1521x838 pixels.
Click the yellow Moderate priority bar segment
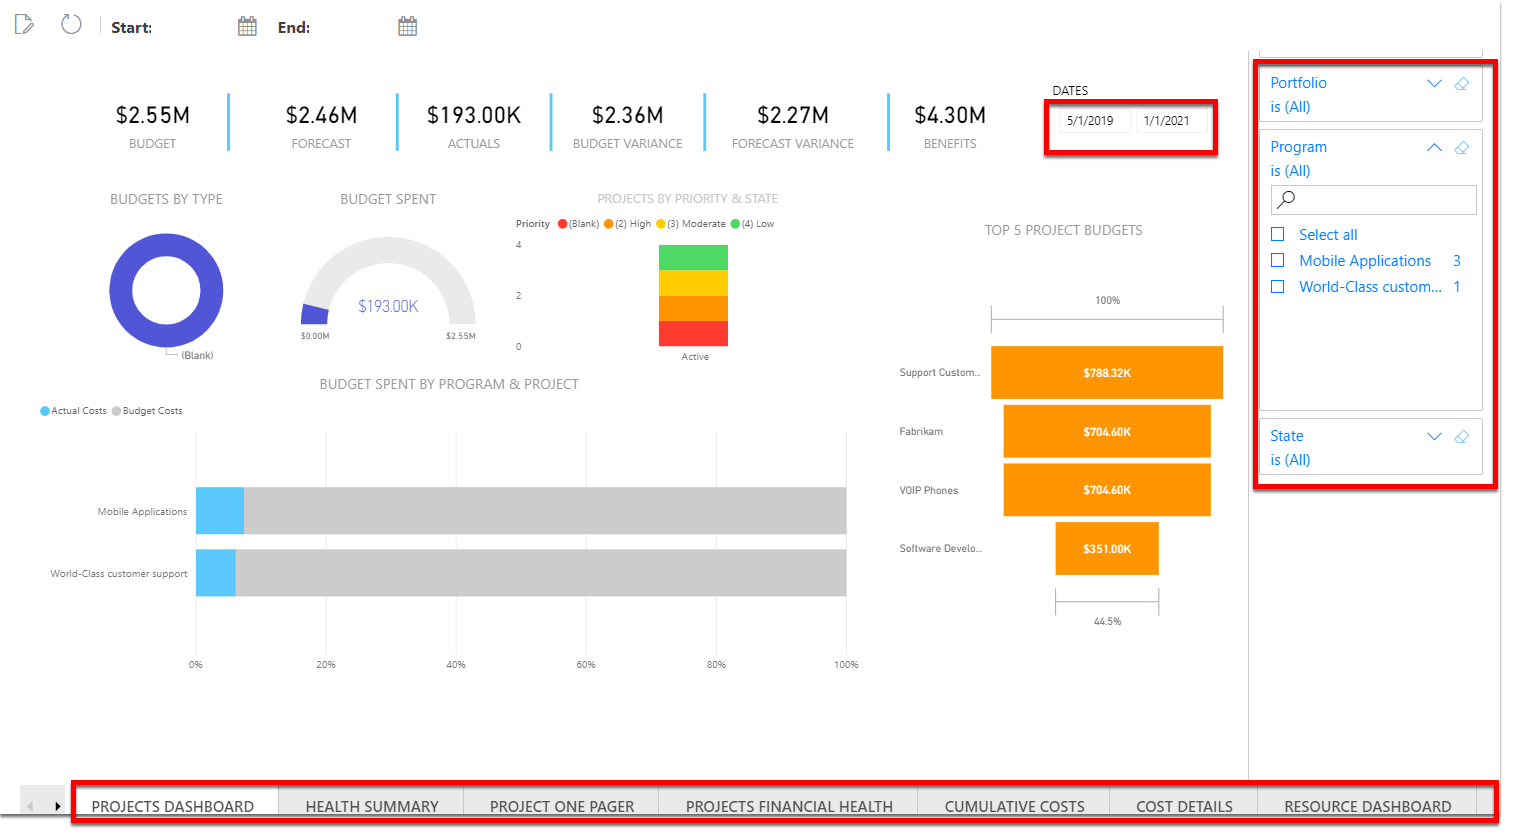tap(693, 283)
